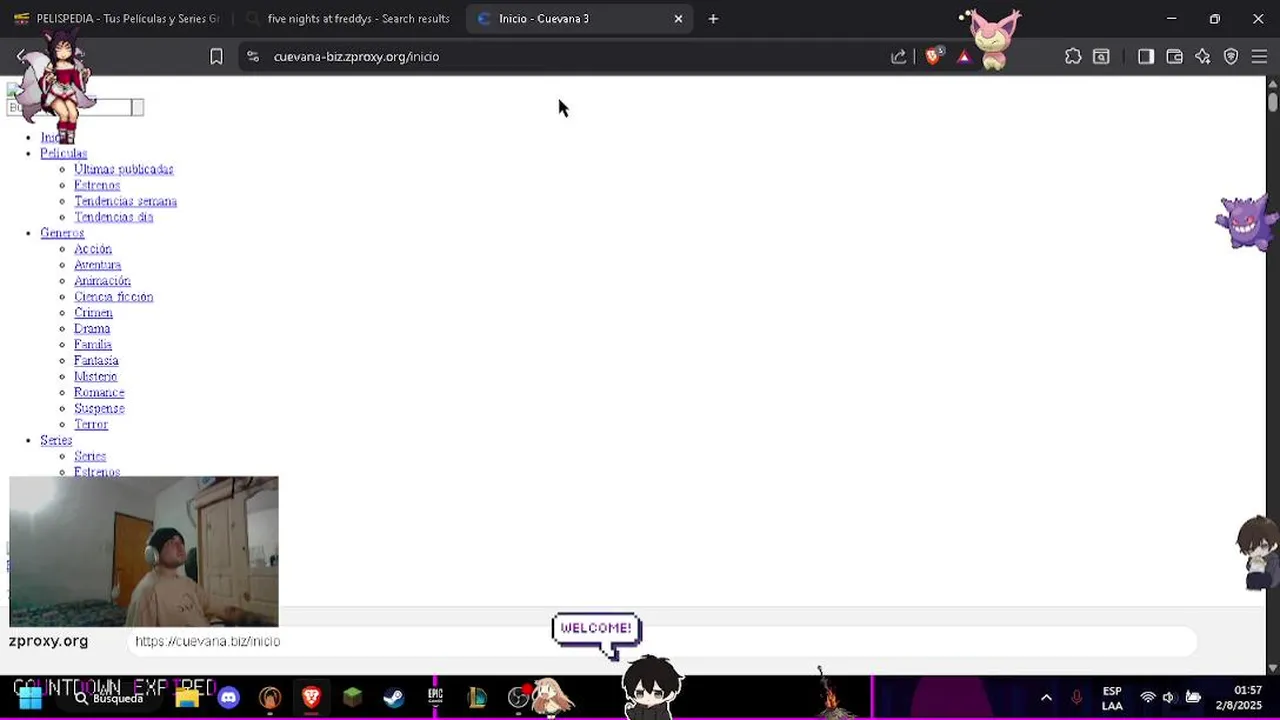The image size is (1280, 720).
Task: Open the Wi-Fi network tray icon
Action: tap(1148, 698)
